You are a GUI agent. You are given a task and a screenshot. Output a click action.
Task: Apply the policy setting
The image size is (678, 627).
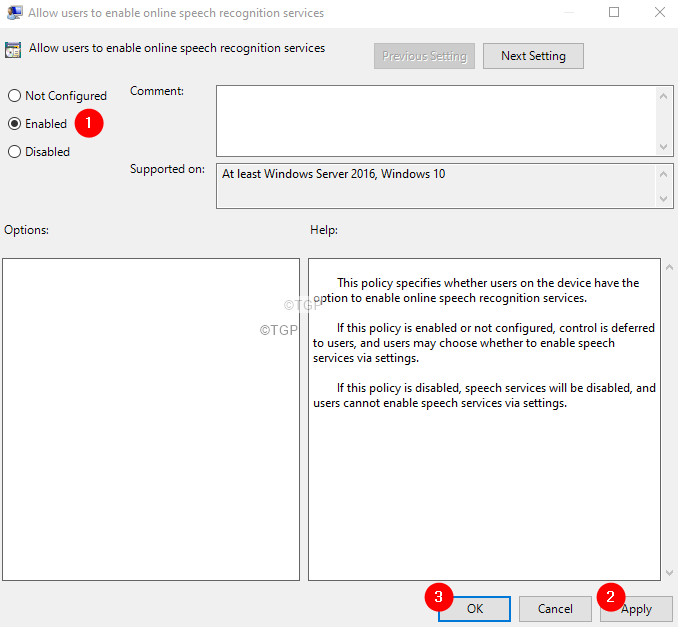(x=636, y=609)
